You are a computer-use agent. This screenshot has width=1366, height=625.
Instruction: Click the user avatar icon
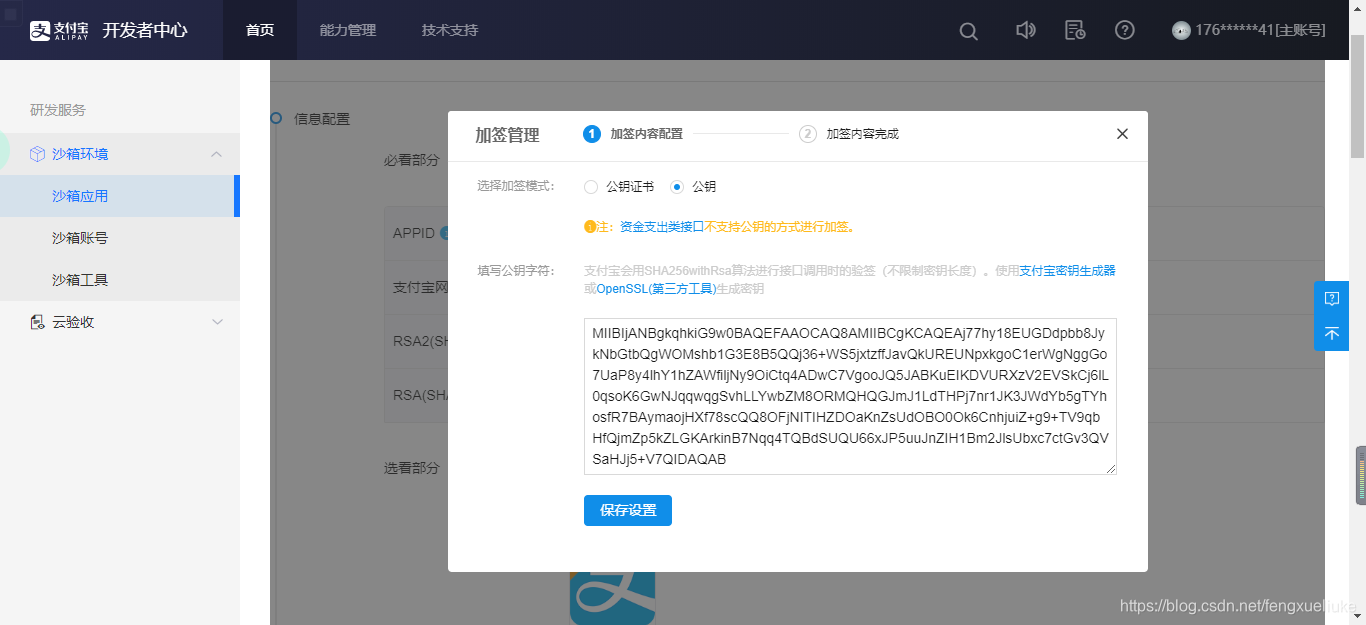click(x=1181, y=30)
